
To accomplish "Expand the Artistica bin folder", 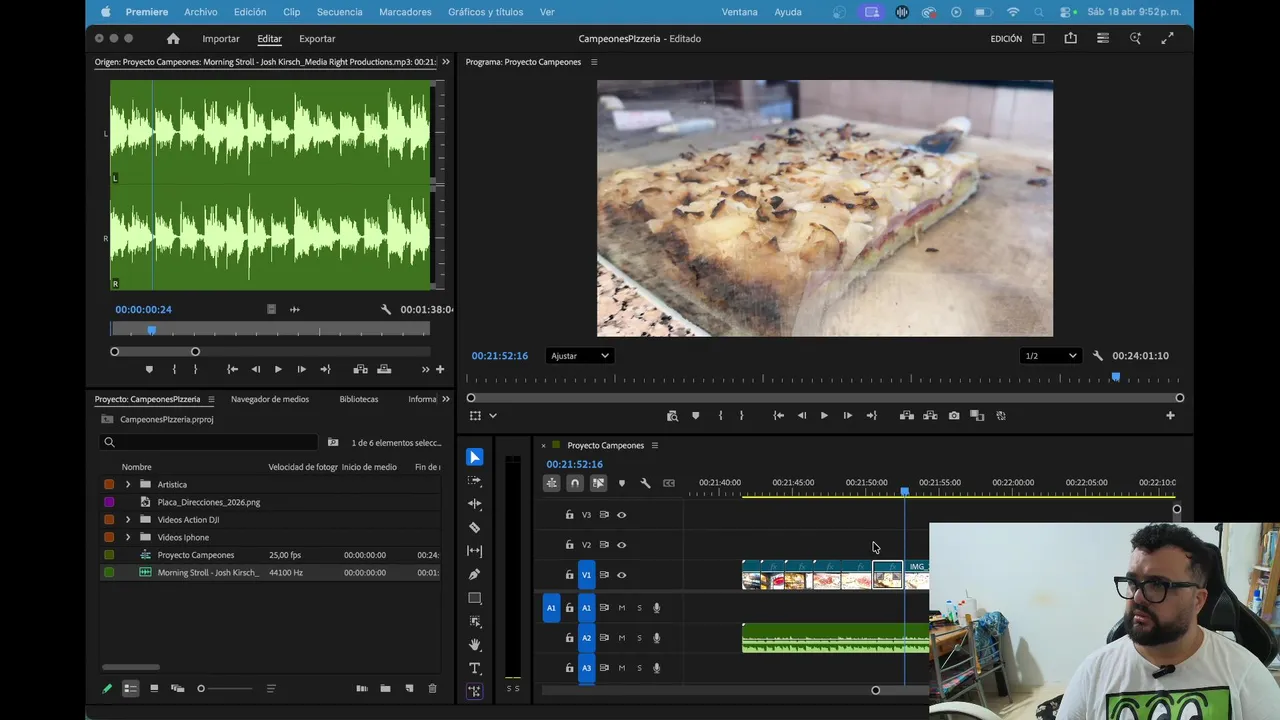I will click(128, 485).
